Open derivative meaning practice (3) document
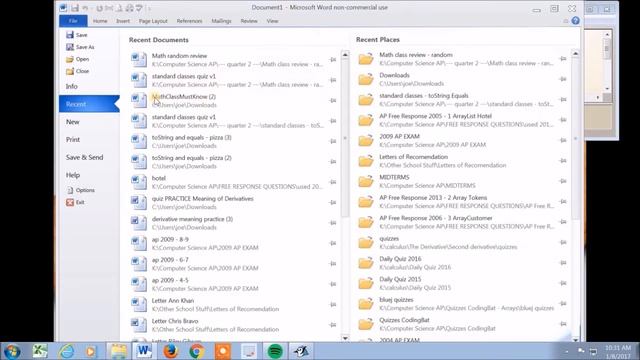Image resolution: width=640 pixels, height=360 pixels. (x=233, y=223)
